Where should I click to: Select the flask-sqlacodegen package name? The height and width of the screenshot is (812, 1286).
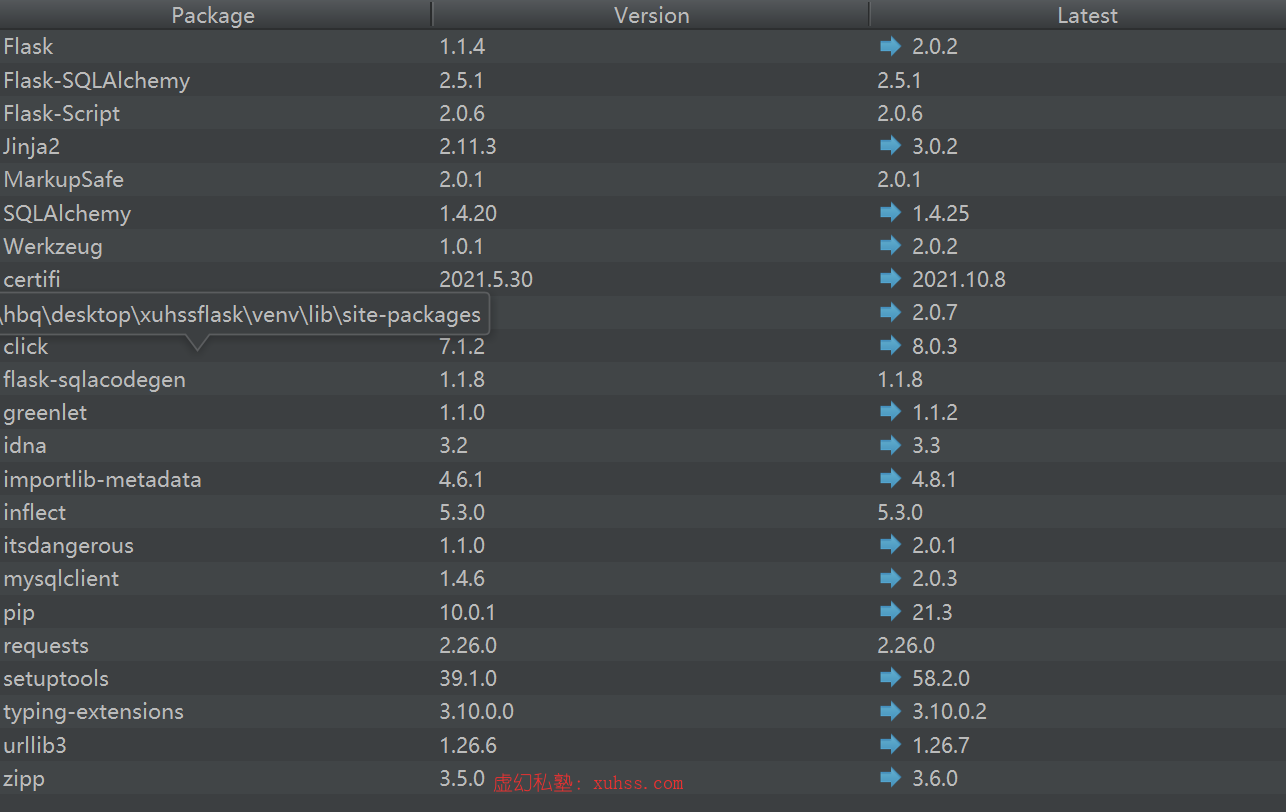click(95, 380)
